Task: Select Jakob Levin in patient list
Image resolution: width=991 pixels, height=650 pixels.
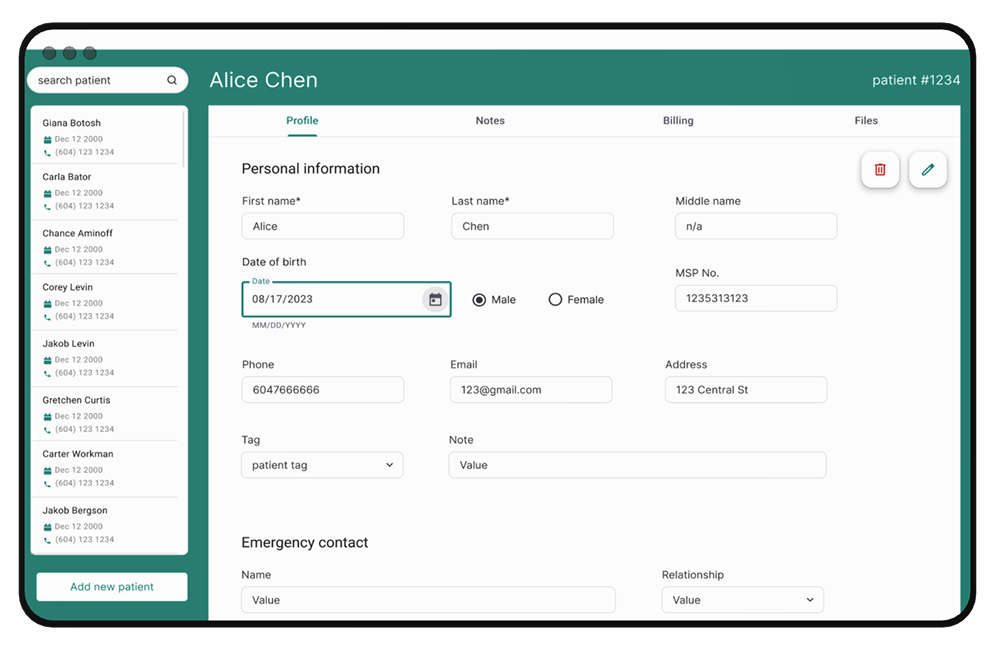Action: click(x=106, y=358)
